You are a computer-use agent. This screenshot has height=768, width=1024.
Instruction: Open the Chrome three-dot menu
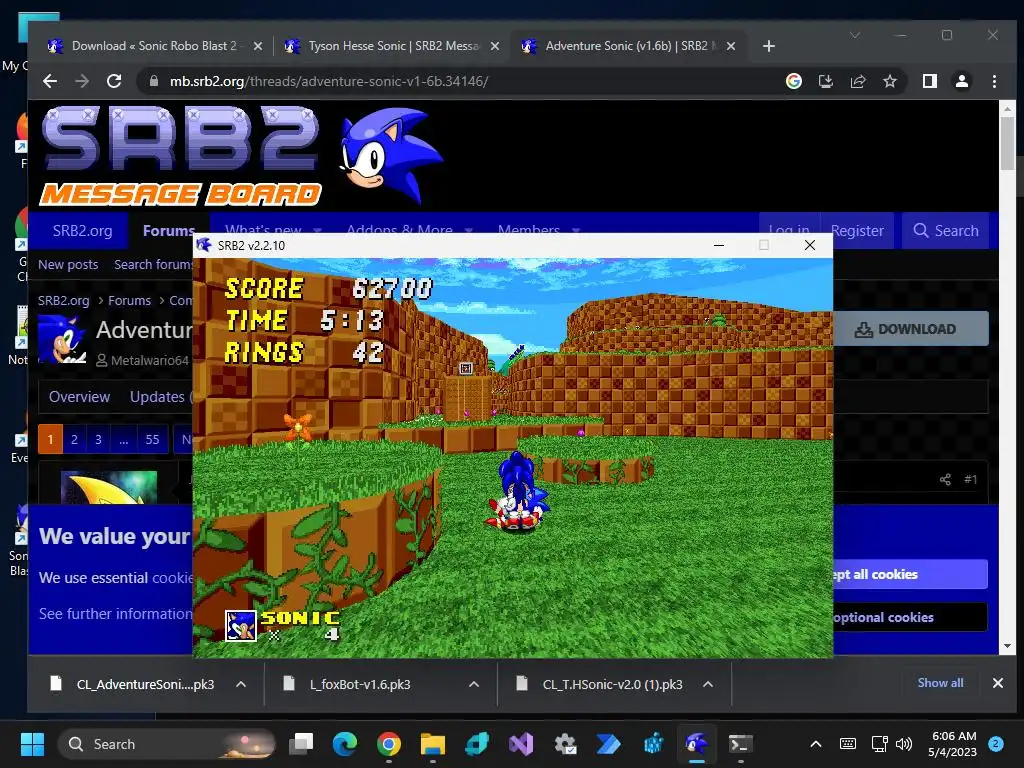pos(994,81)
